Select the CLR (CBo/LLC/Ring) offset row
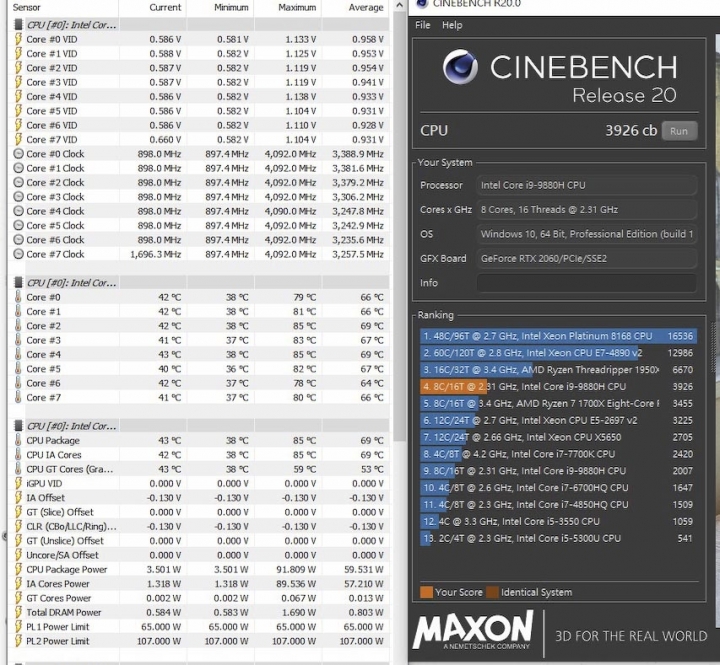The width and height of the screenshot is (720, 665). coord(199,526)
